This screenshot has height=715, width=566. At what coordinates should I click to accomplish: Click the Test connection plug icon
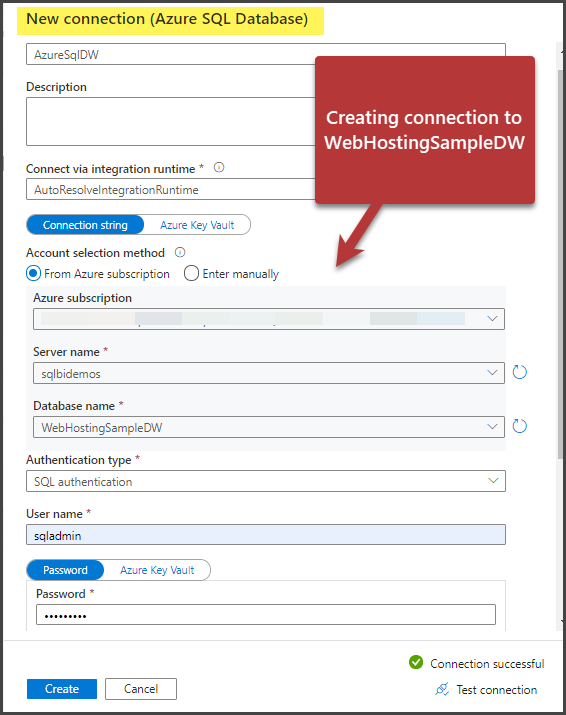coord(442,689)
